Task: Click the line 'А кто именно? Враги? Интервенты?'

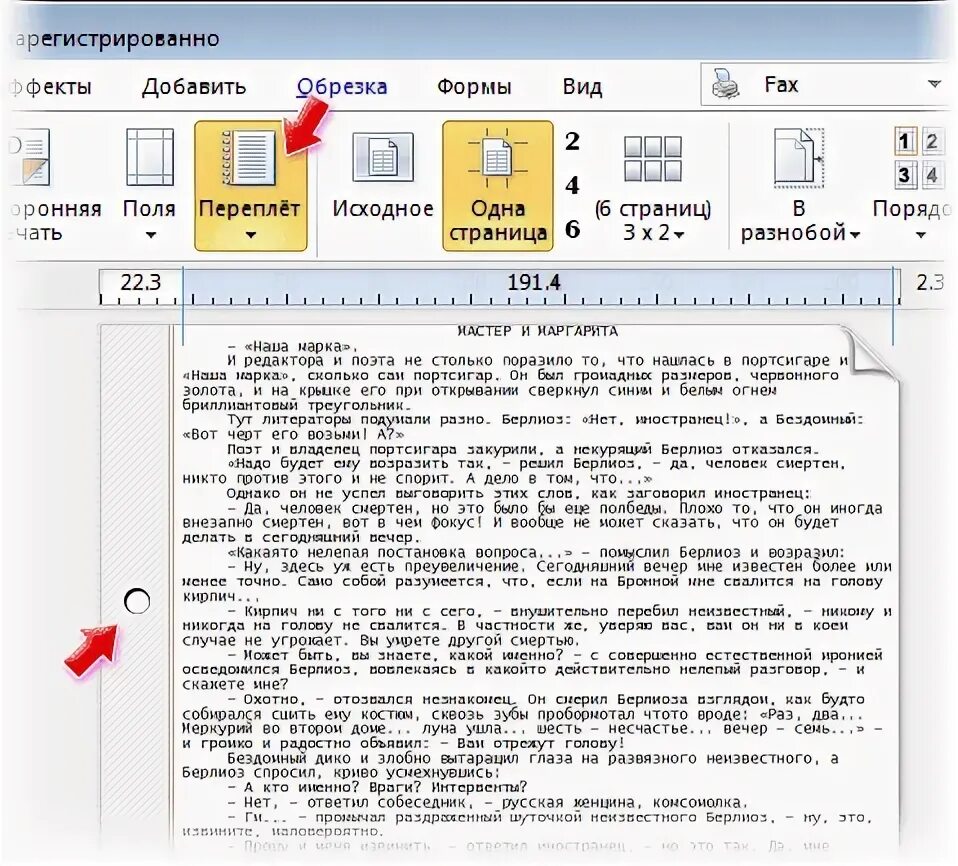Action: point(377,788)
